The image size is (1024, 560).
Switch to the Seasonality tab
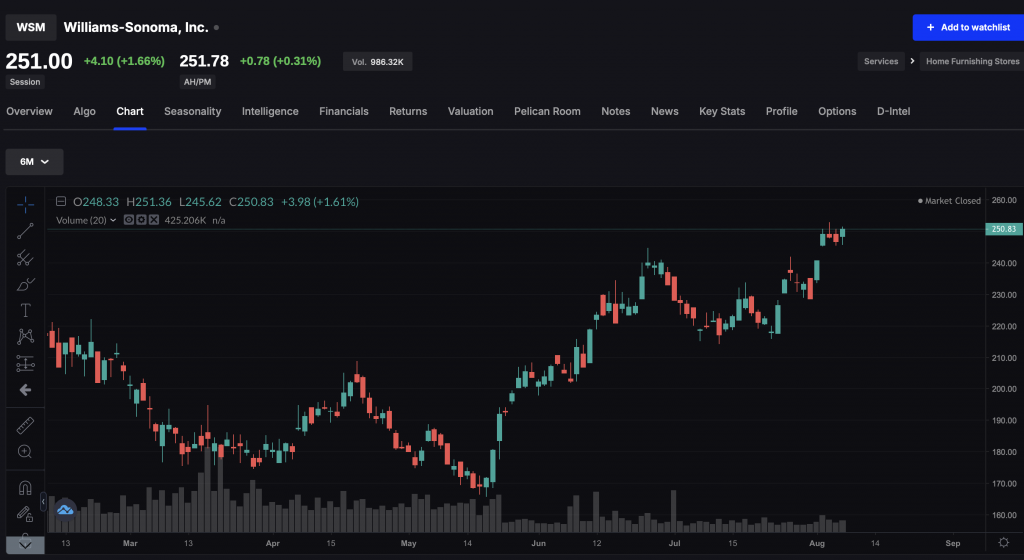(193, 112)
